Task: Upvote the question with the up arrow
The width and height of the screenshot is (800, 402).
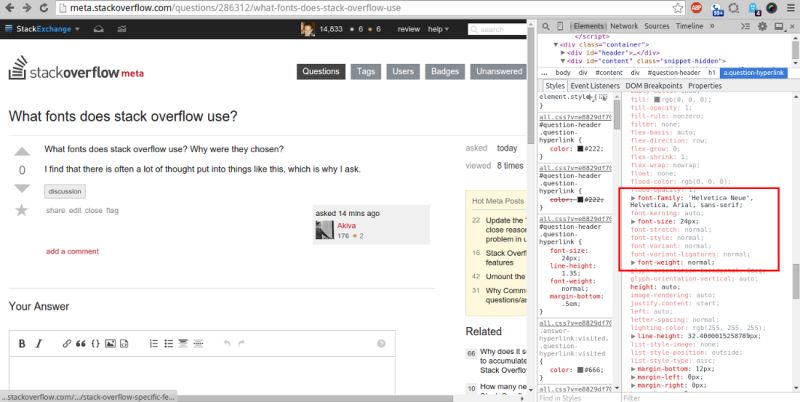Action: pyautogui.click(x=22, y=152)
